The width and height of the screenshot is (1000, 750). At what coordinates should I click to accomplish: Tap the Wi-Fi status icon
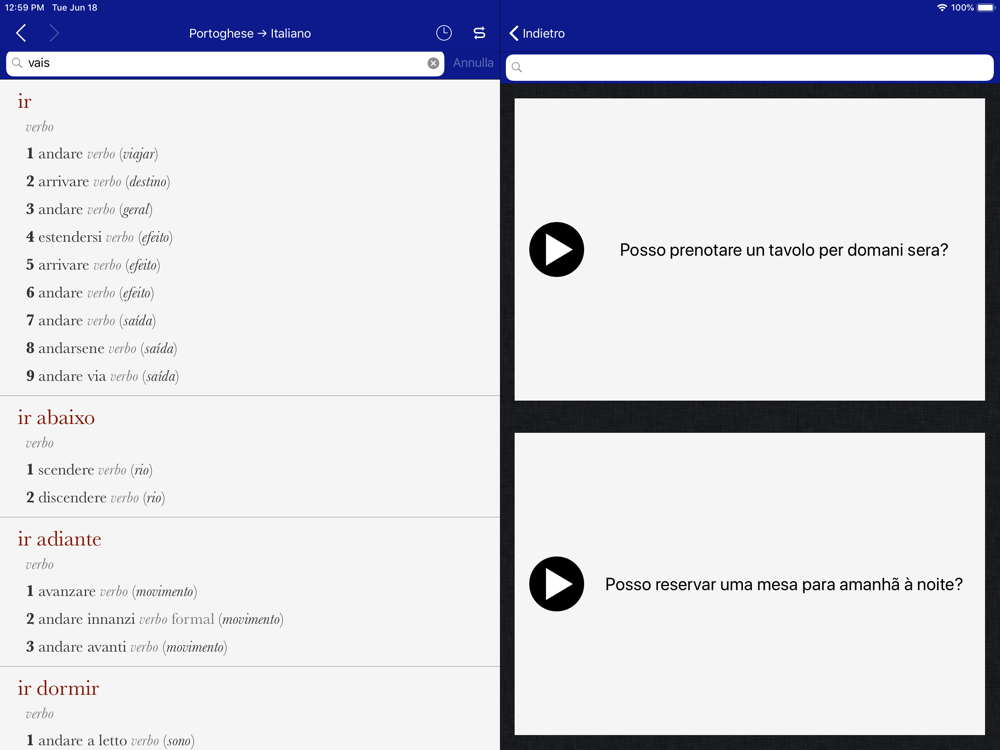point(942,8)
